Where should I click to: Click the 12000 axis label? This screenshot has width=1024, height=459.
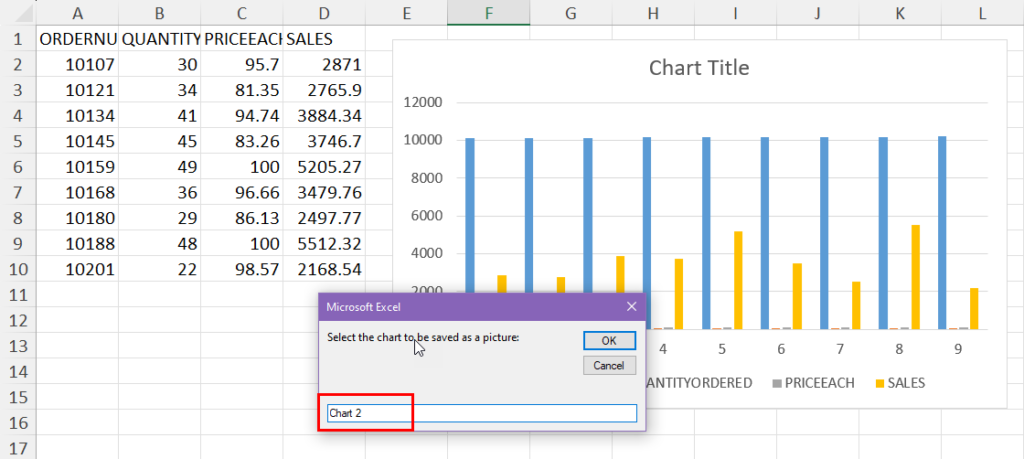pos(424,103)
